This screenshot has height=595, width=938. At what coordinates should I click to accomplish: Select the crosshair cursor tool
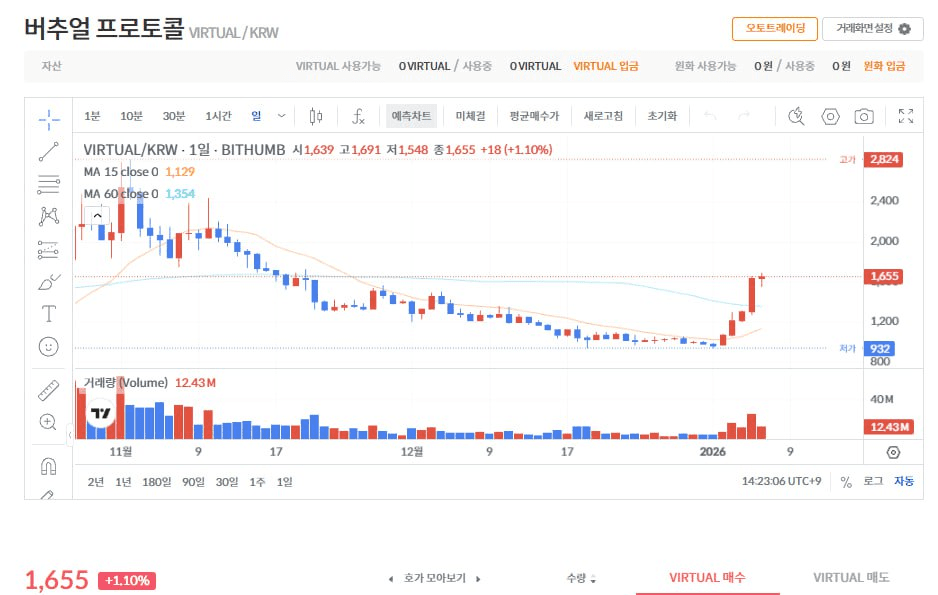pos(48,117)
